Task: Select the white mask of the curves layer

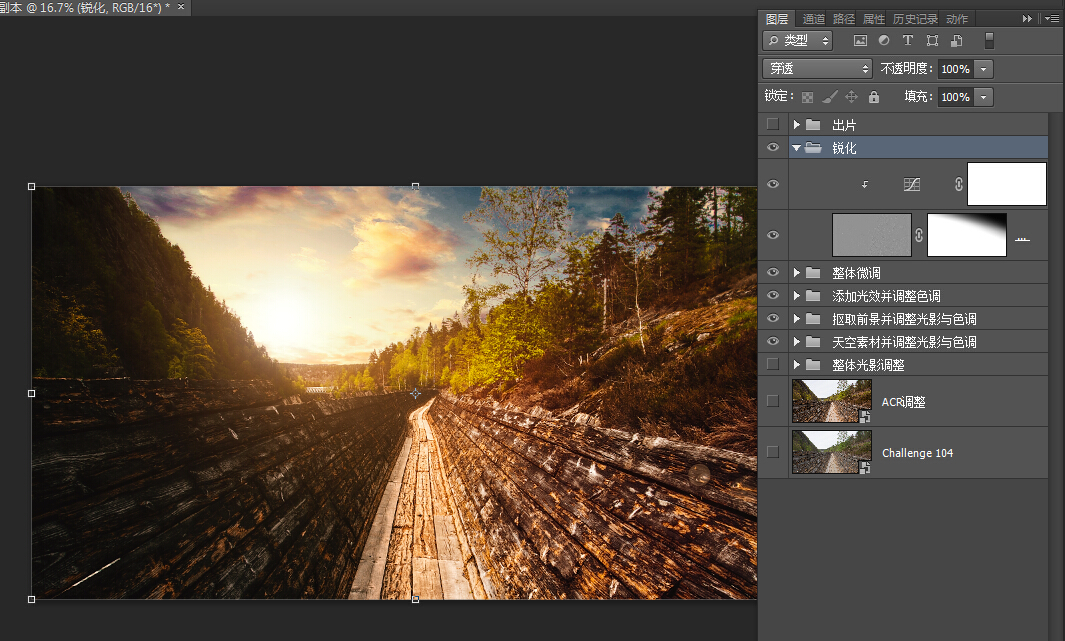Action: tap(1007, 183)
